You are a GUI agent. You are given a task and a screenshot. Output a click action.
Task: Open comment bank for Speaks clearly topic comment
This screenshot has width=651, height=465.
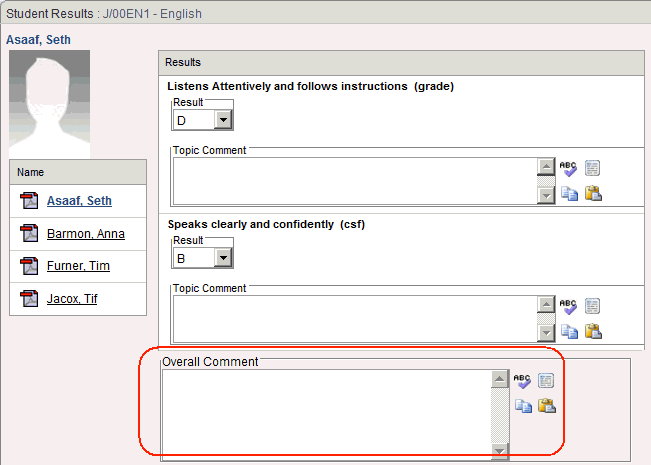[592, 306]
